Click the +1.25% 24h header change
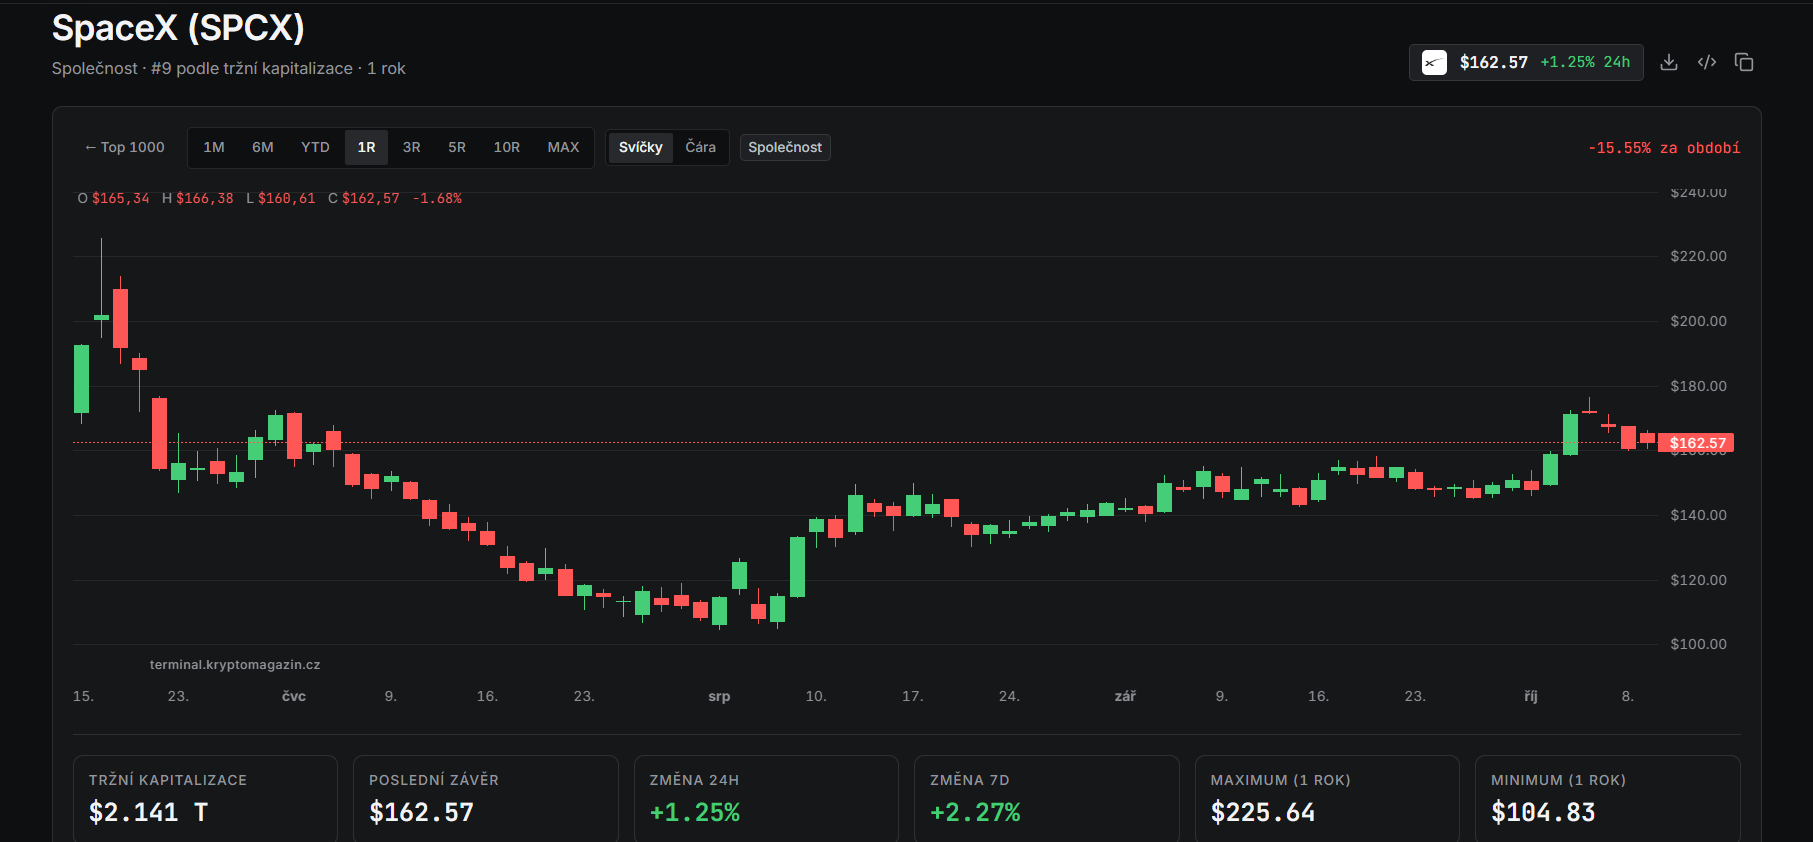 click(1585, 62)
